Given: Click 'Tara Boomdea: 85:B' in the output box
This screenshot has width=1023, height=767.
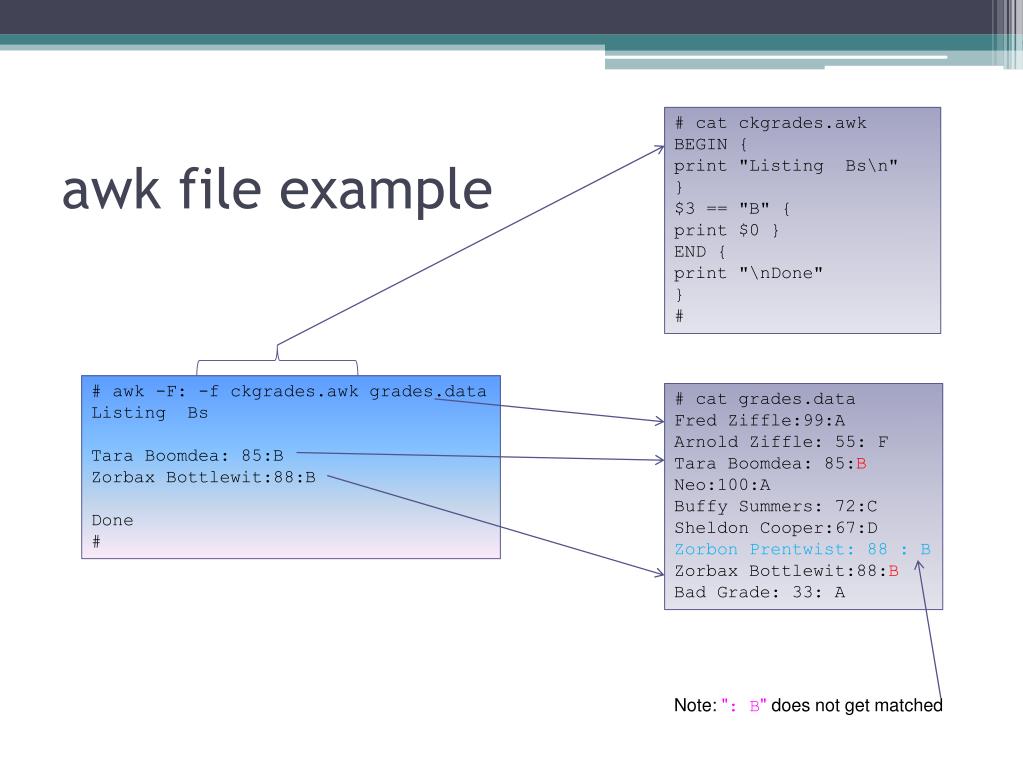Looking at the screenshot, I should [x=187, y=456].
